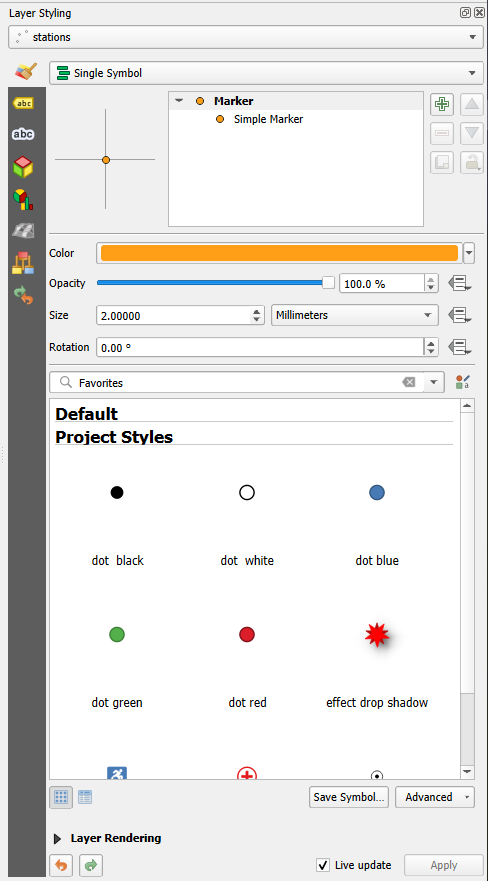Click in the Size value field
488x881 pixels.
[174, 315]
